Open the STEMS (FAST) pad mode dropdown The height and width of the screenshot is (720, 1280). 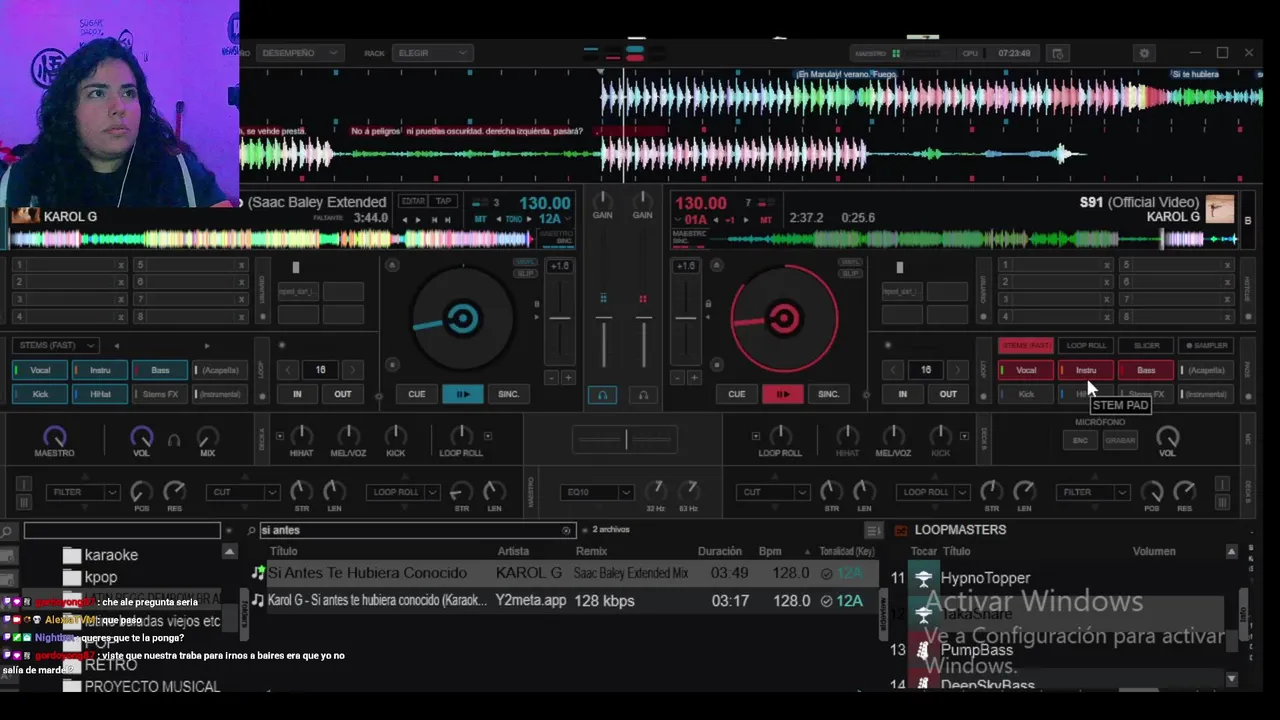point(56,345)
